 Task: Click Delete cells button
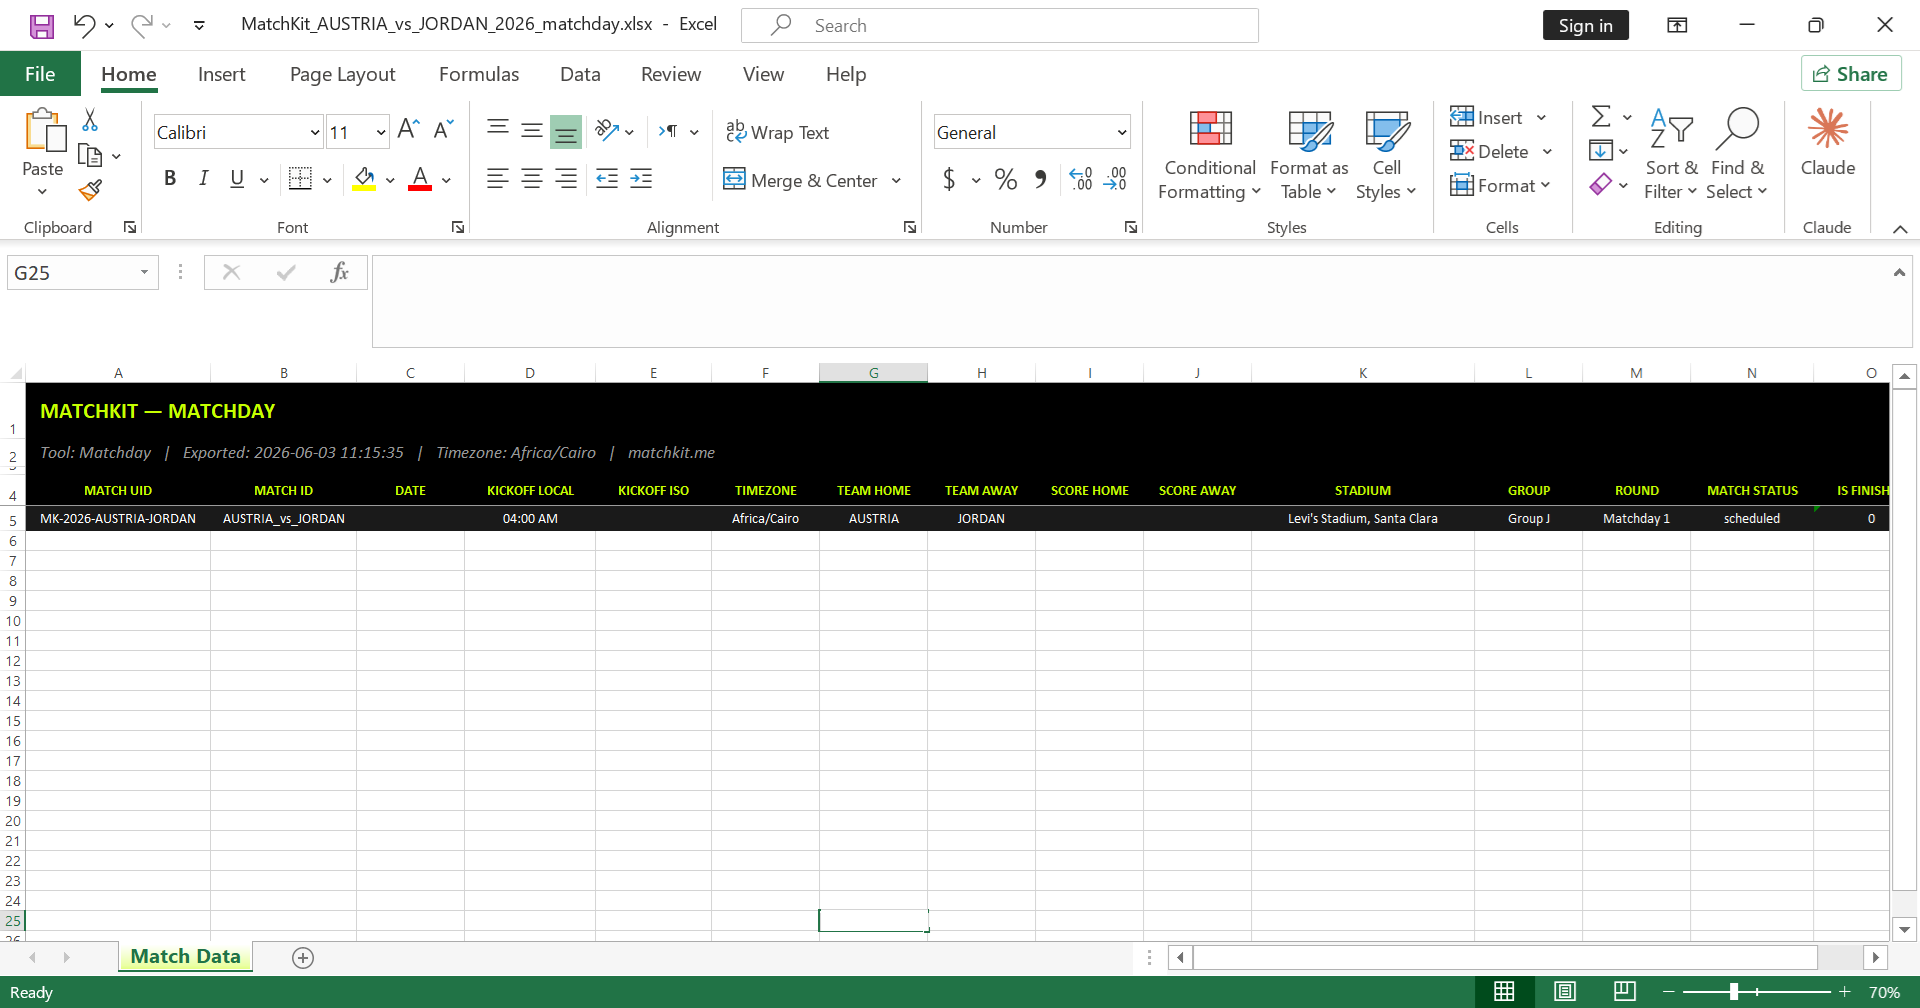point(1490,151)
